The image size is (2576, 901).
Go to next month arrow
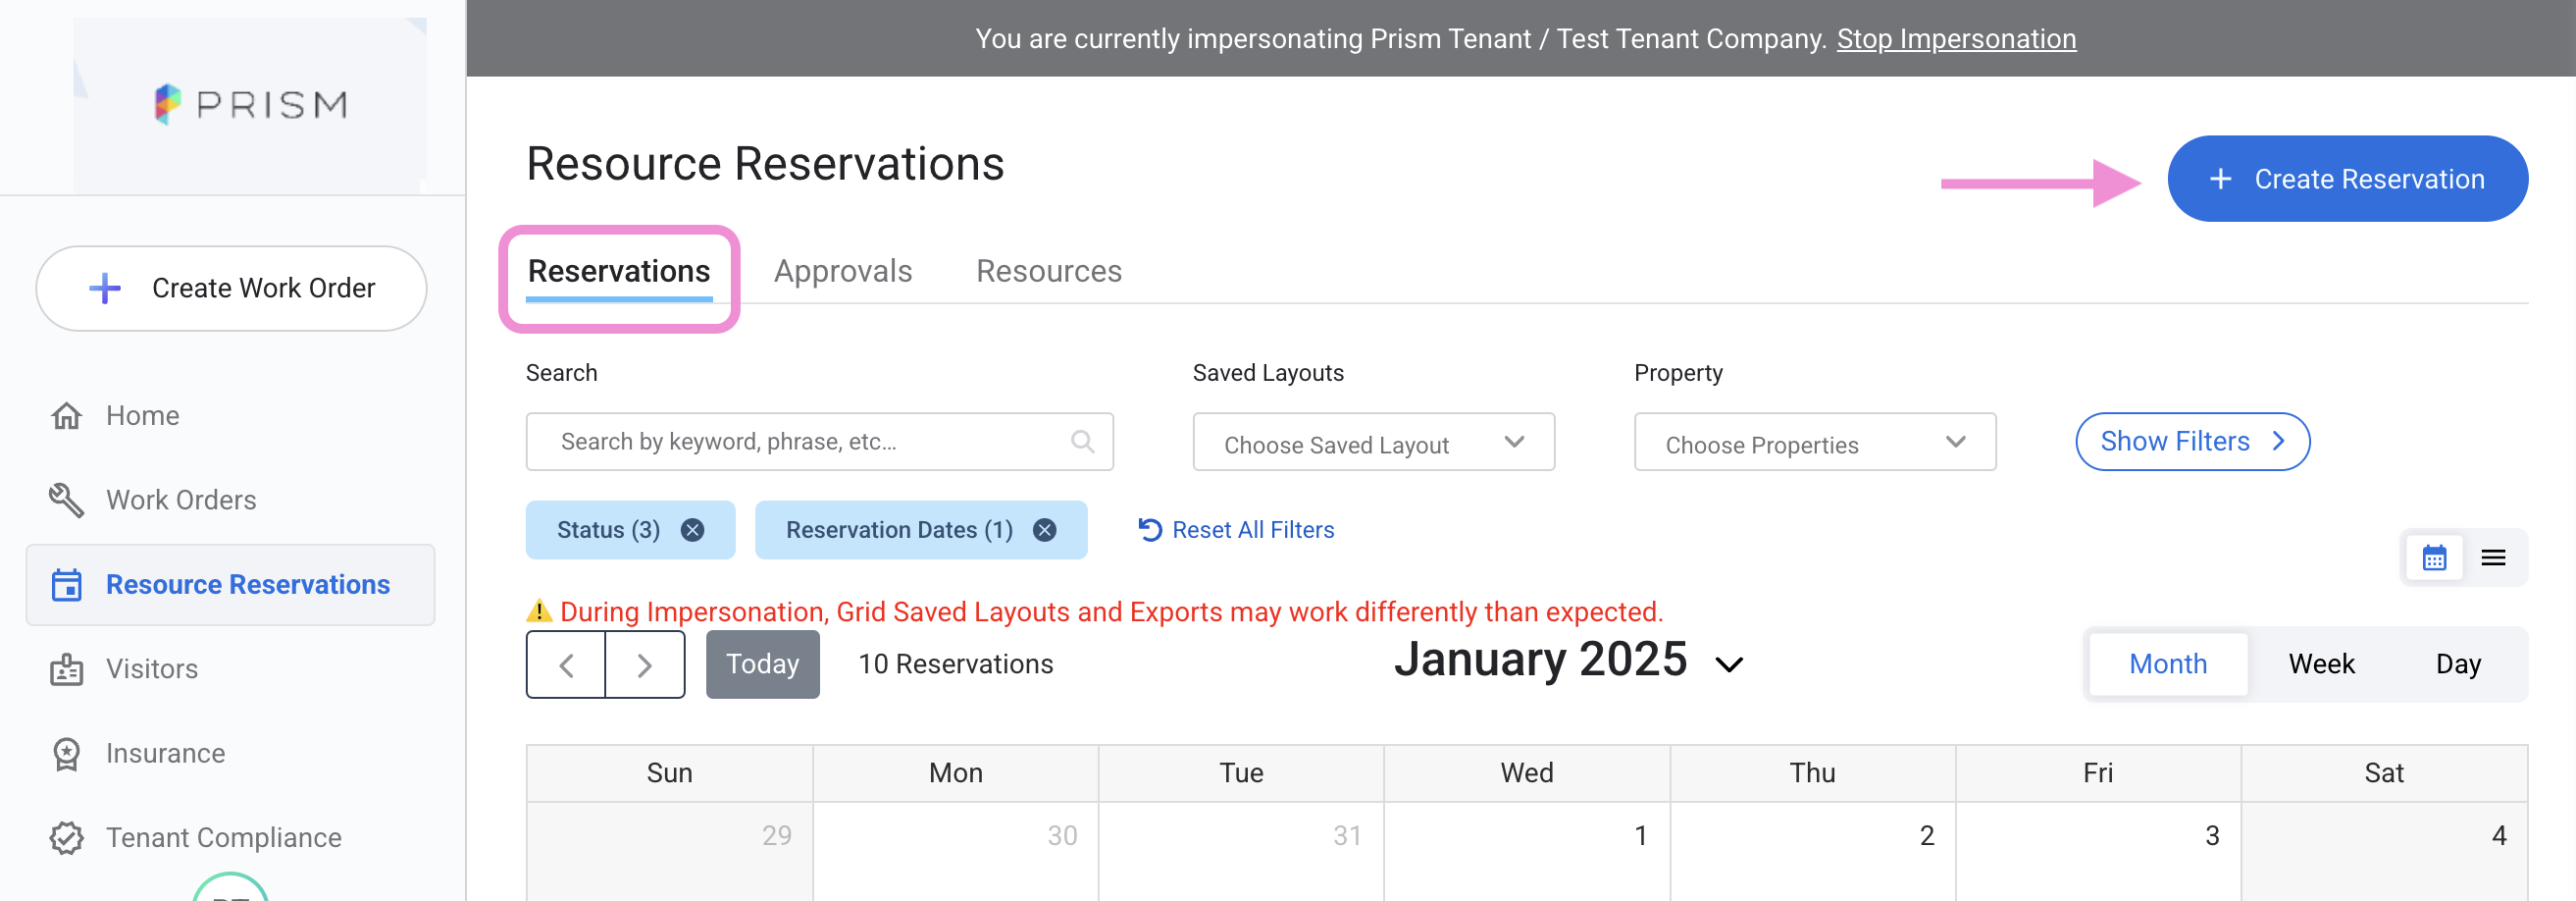point(645,665)
